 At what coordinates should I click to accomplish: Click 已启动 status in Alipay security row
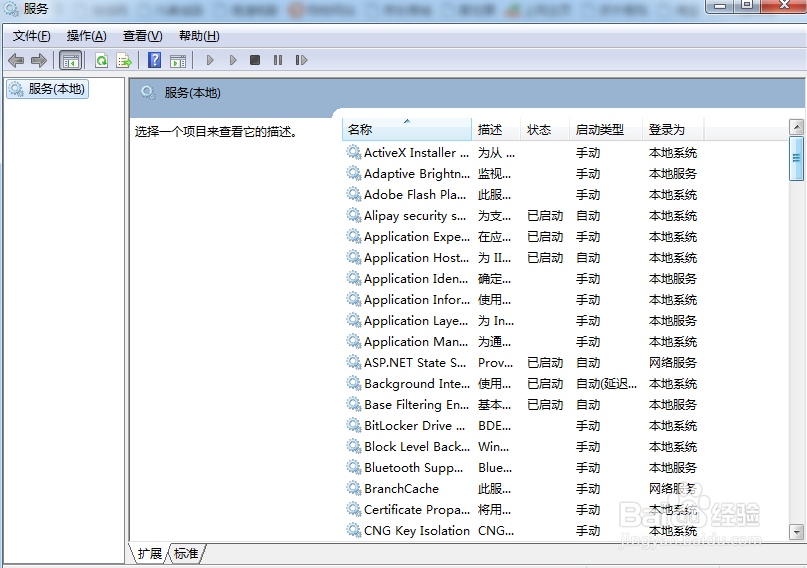point(545,216)
